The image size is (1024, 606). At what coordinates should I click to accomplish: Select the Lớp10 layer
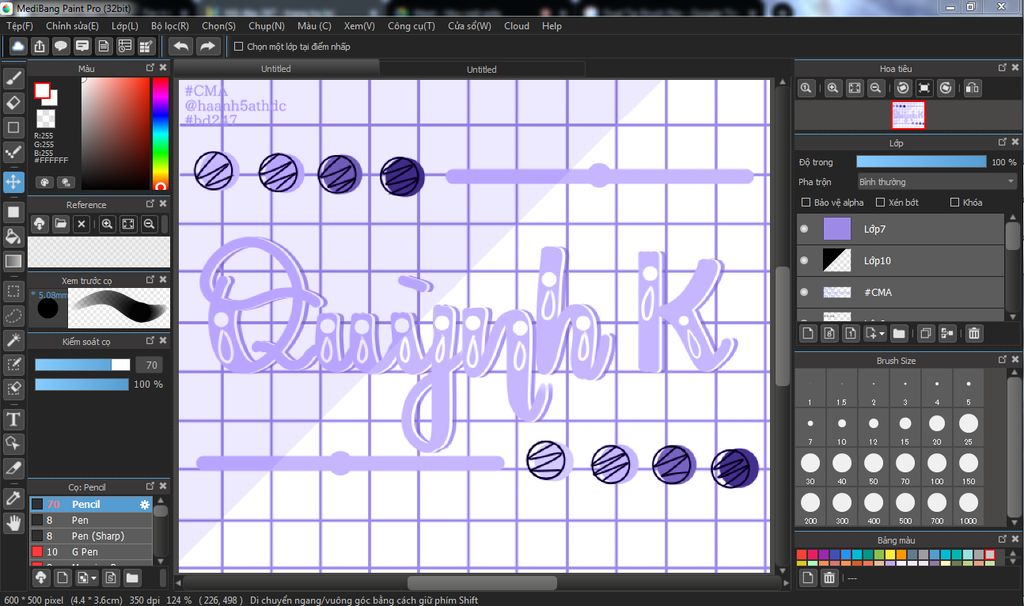tap(900, 261)
